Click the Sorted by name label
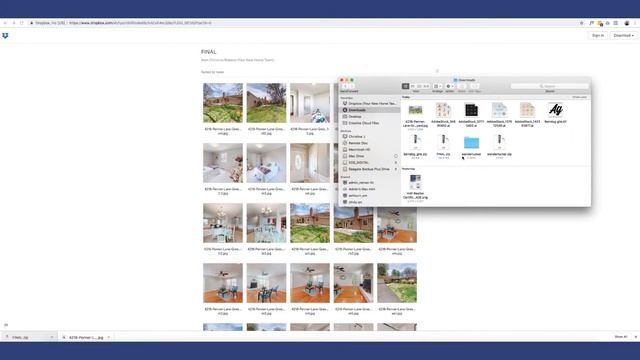The image size is (640, 360). point(212,72)
